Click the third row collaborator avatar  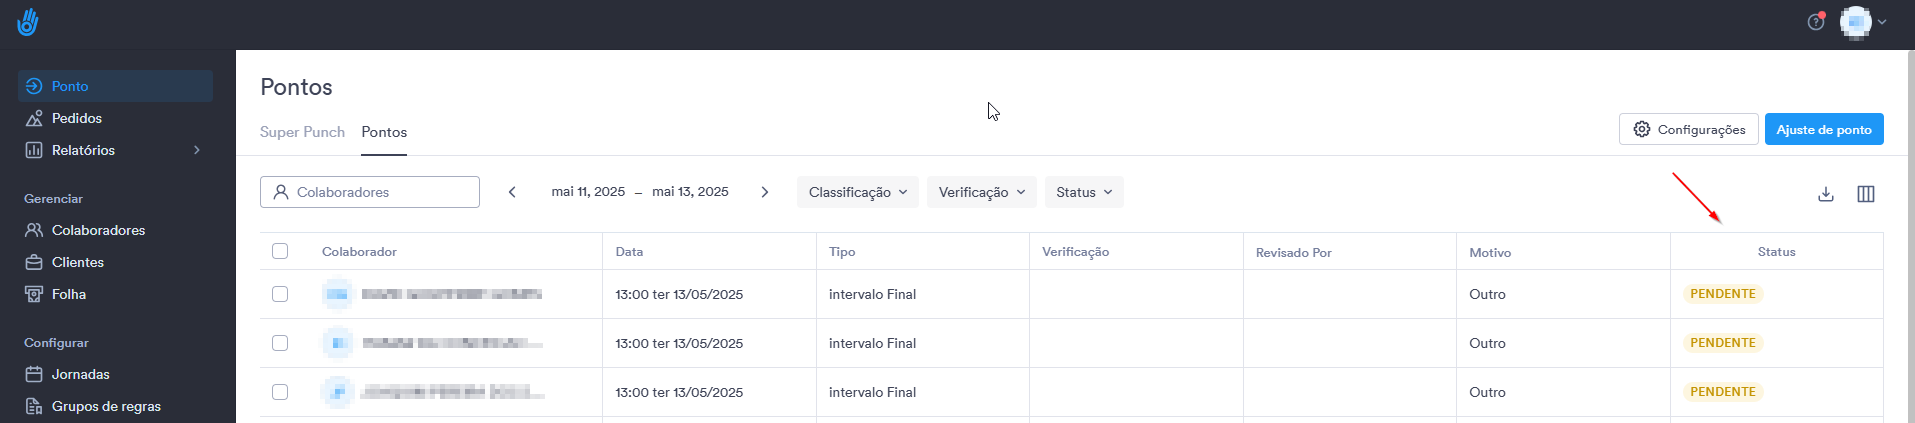(338, 392)
